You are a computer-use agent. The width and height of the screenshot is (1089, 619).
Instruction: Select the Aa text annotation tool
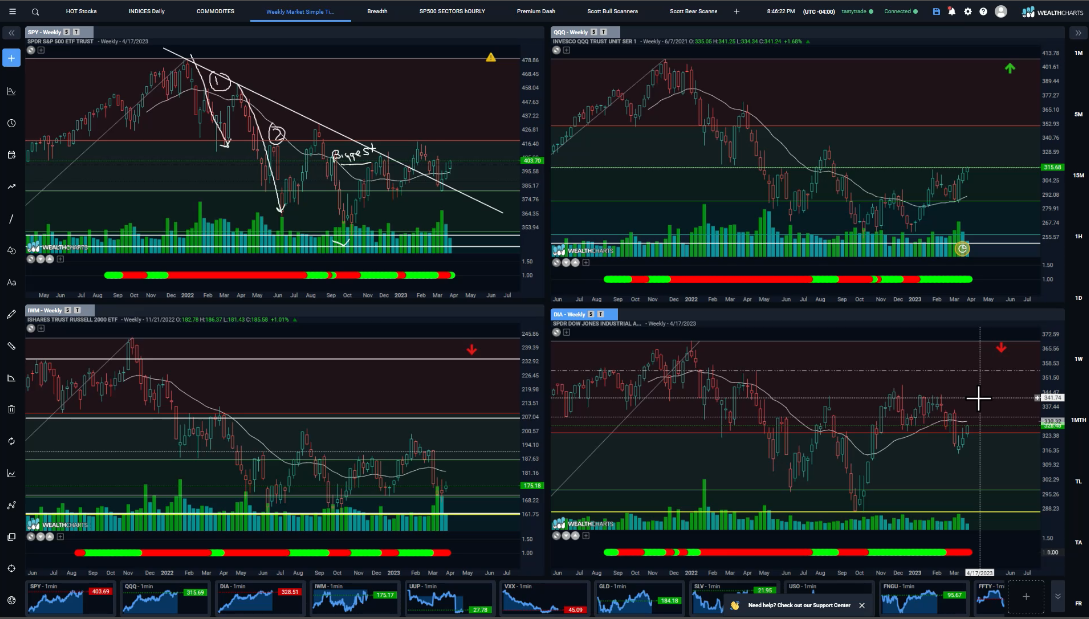tap(11, 282)
